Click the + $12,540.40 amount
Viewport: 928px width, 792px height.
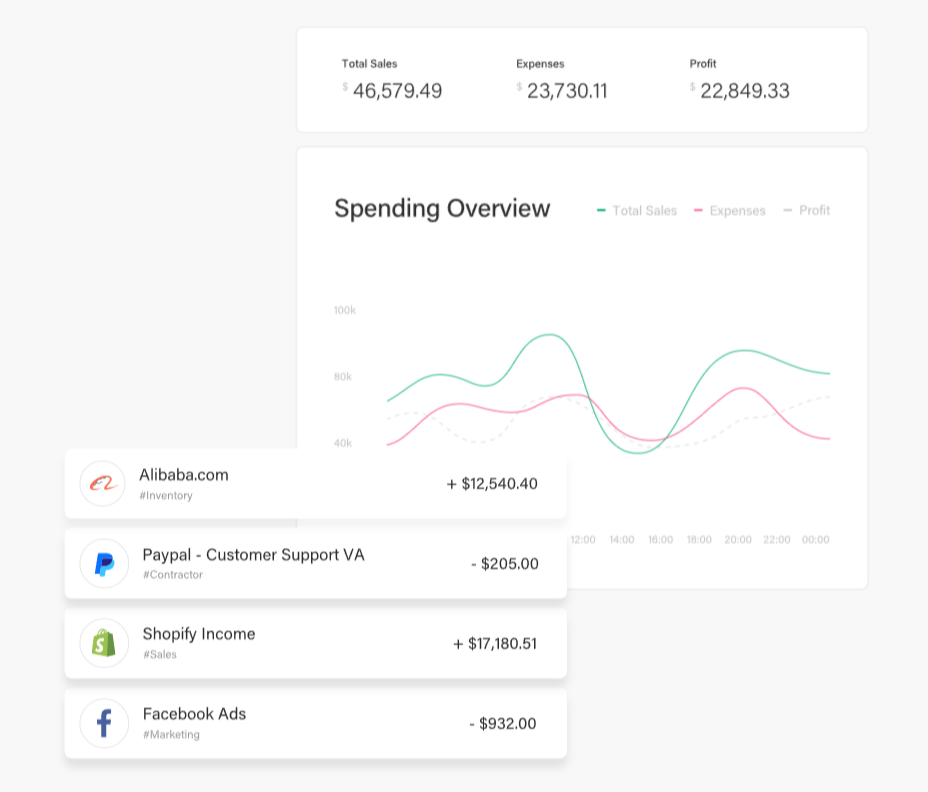click(x=492, y=484)
